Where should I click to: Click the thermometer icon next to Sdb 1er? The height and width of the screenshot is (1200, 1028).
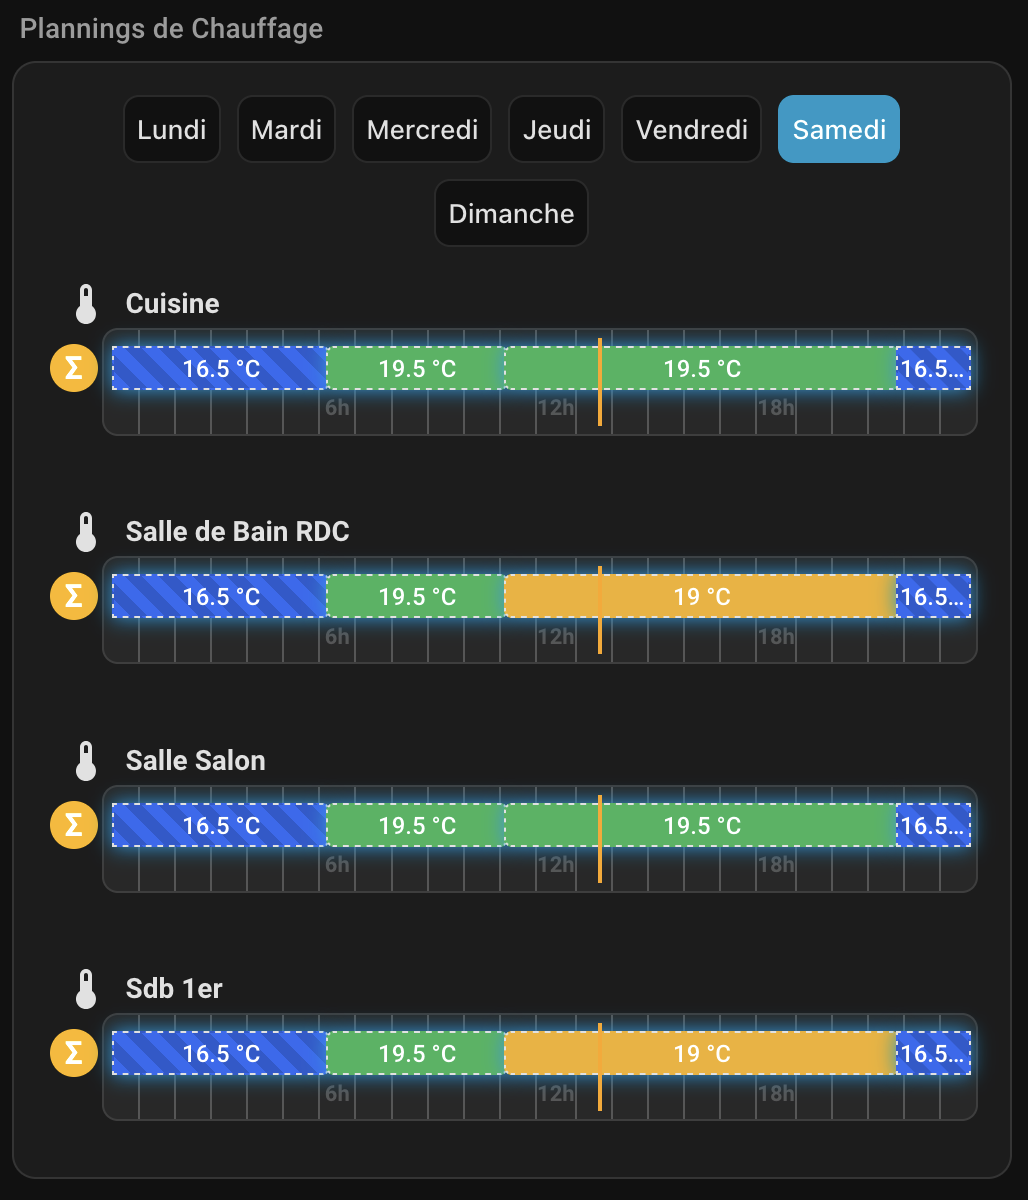tap(86, 989)
